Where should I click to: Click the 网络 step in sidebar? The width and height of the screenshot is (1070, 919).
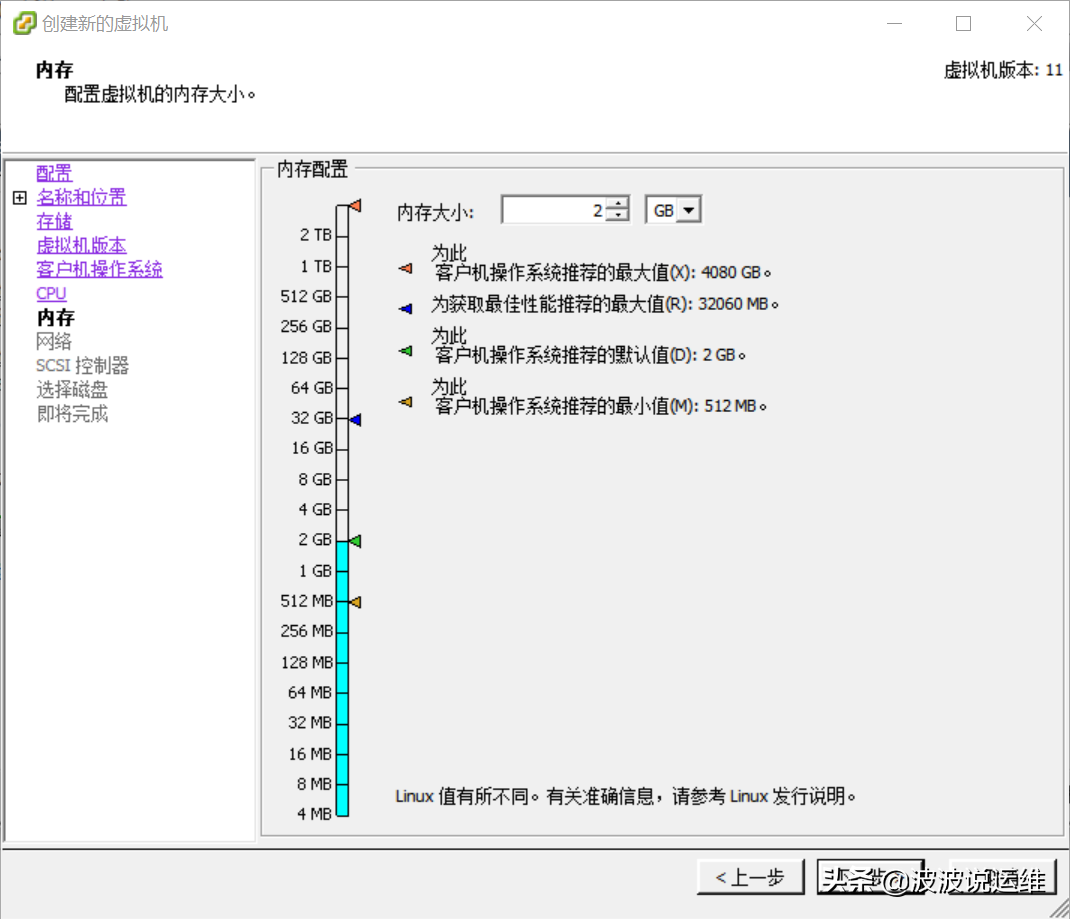pyautogui.click(x=54, y=341)
